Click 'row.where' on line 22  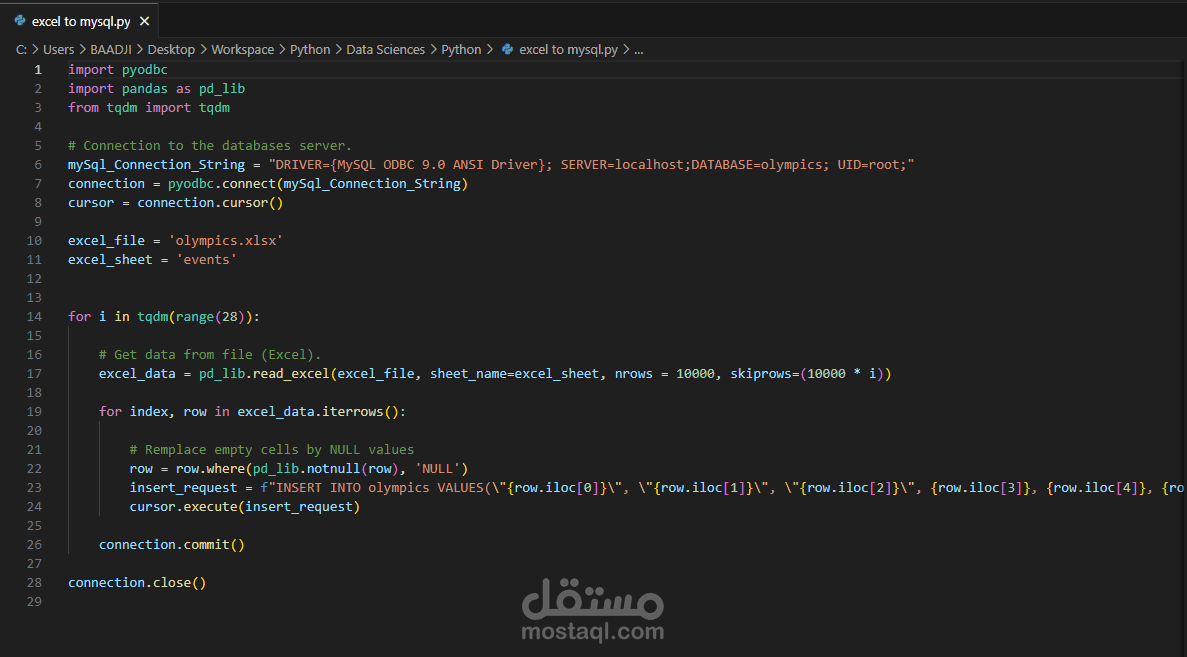point(210,469)
